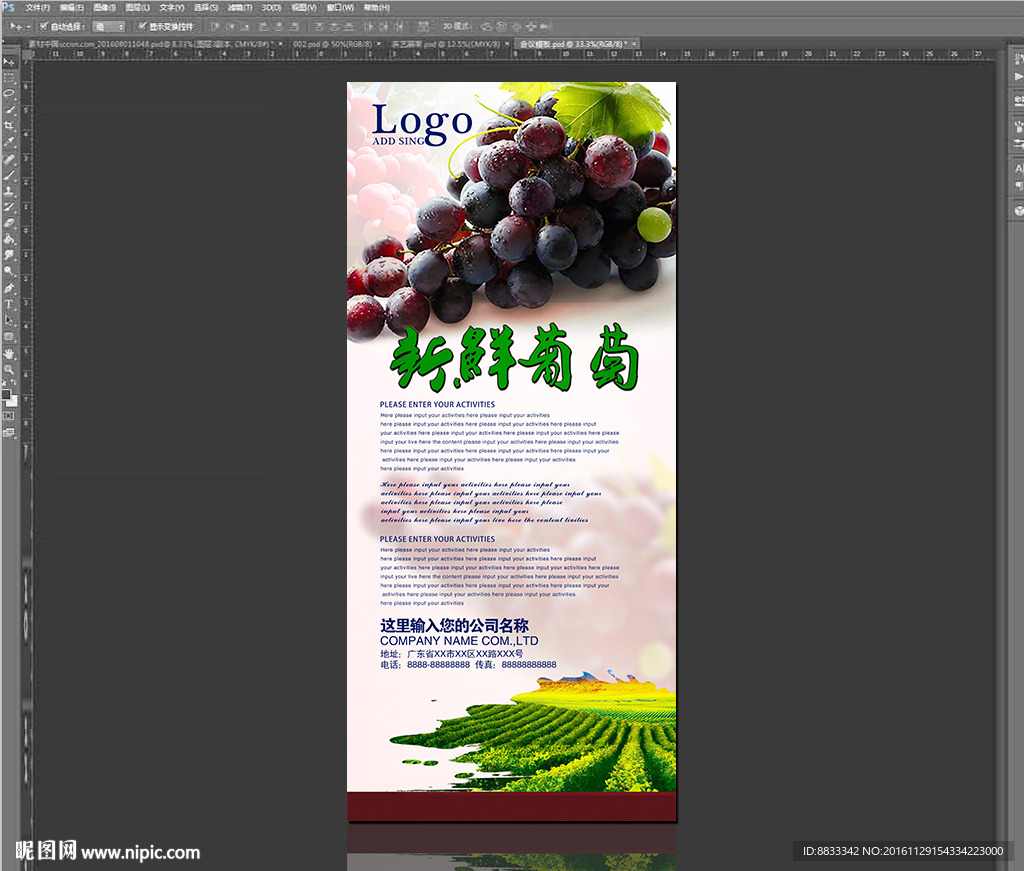Open the 图像(I) menu
The width and height of the screenshot is (1024, 871).
coord(104,7)
